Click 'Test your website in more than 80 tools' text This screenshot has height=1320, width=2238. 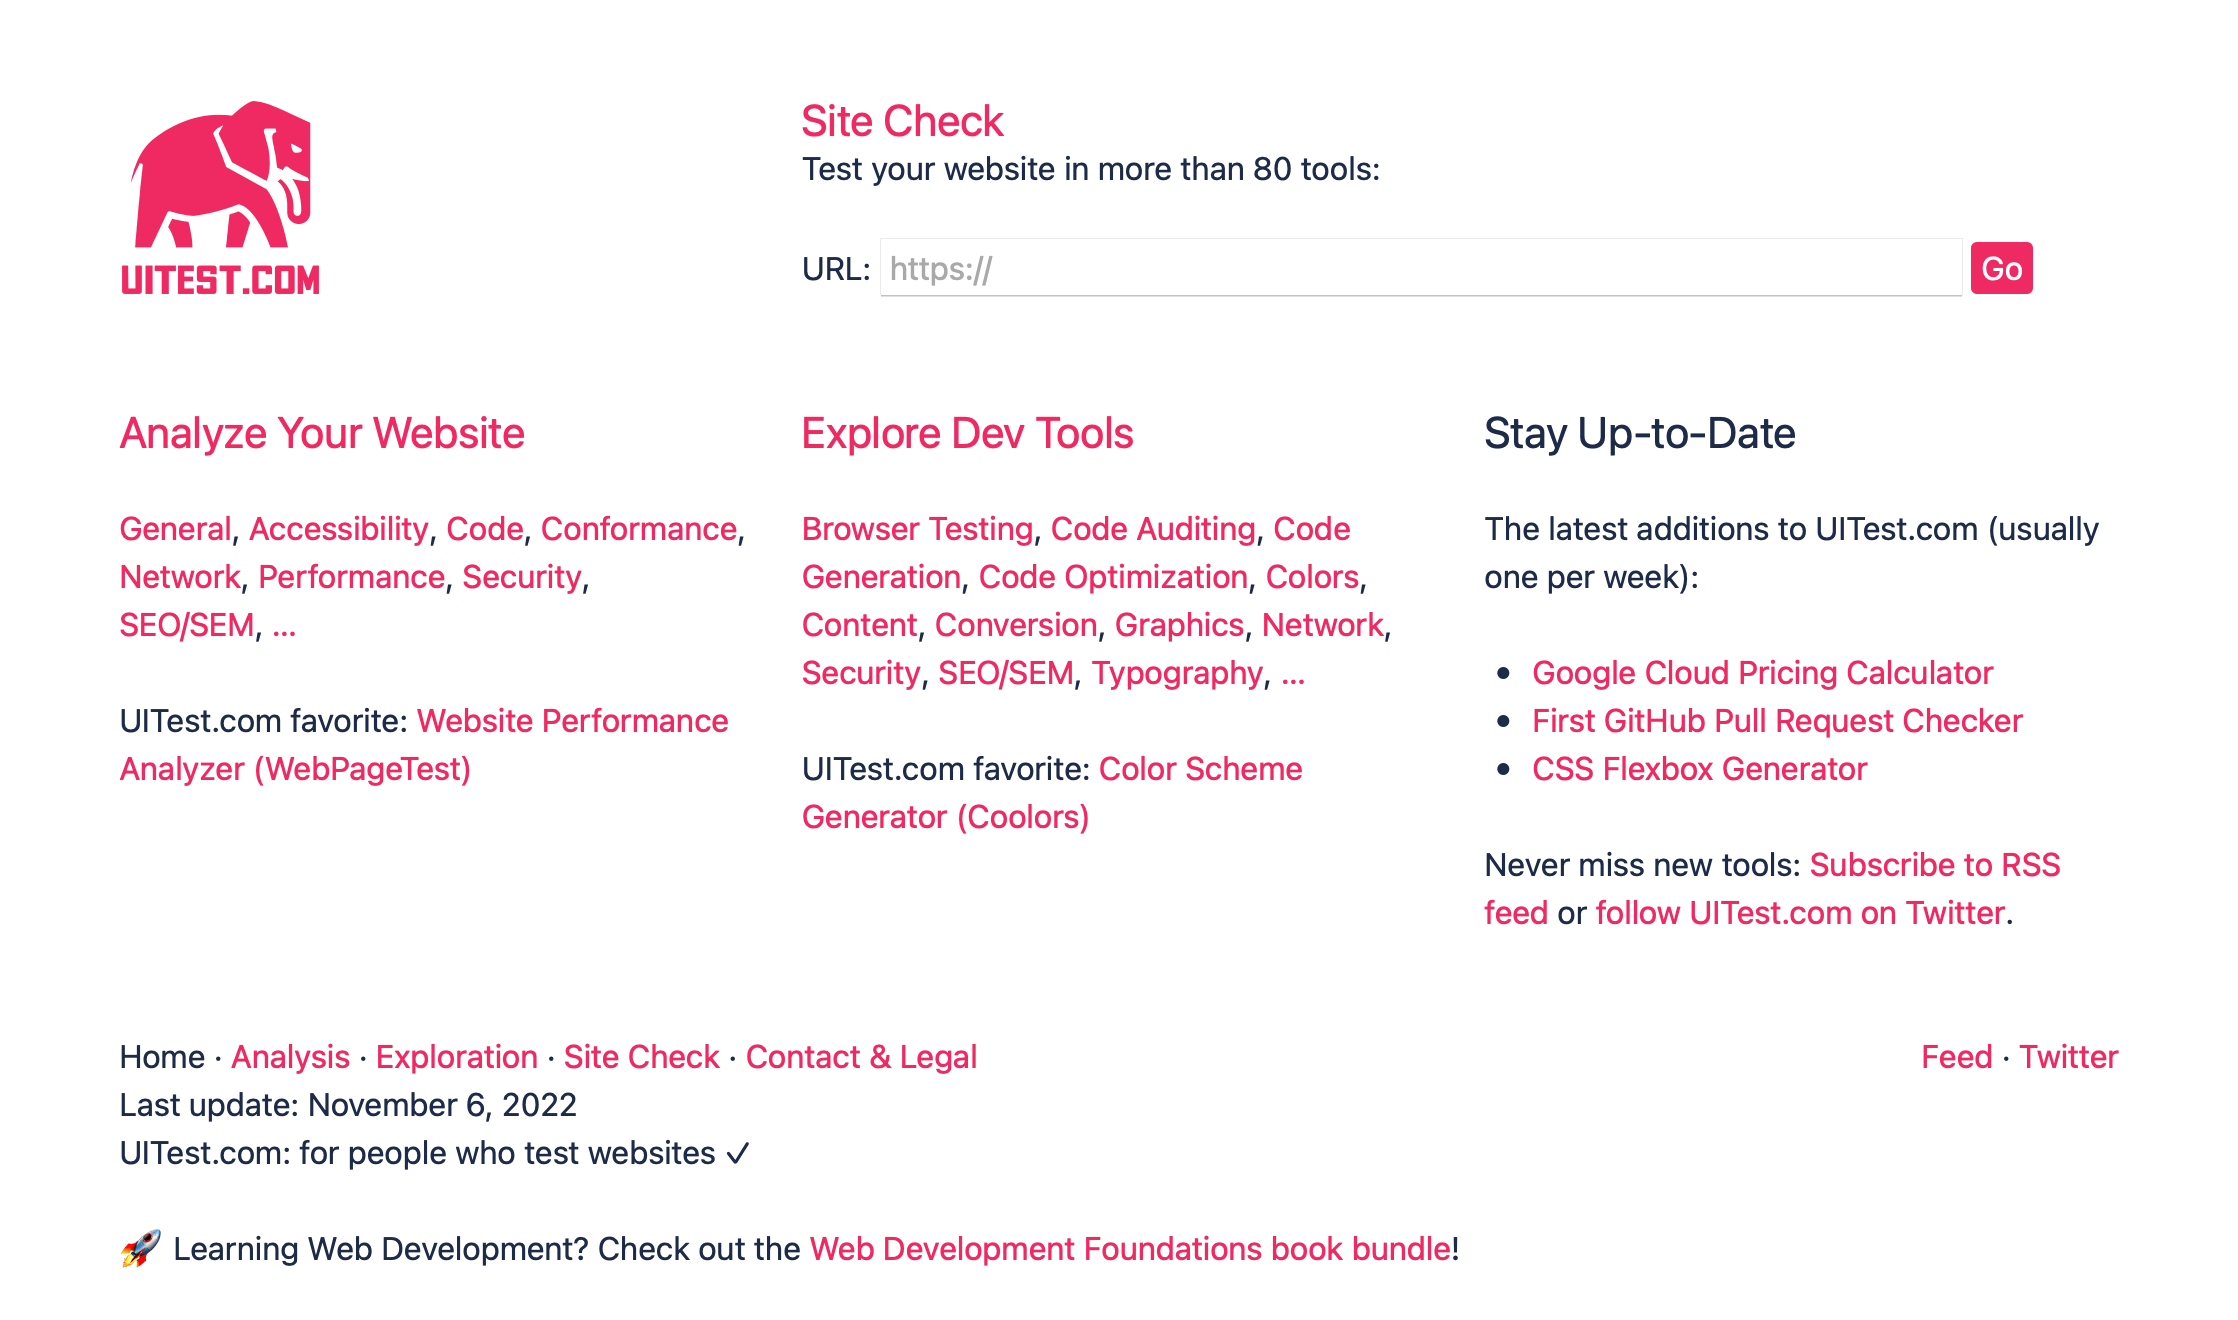click(1090, 169)
